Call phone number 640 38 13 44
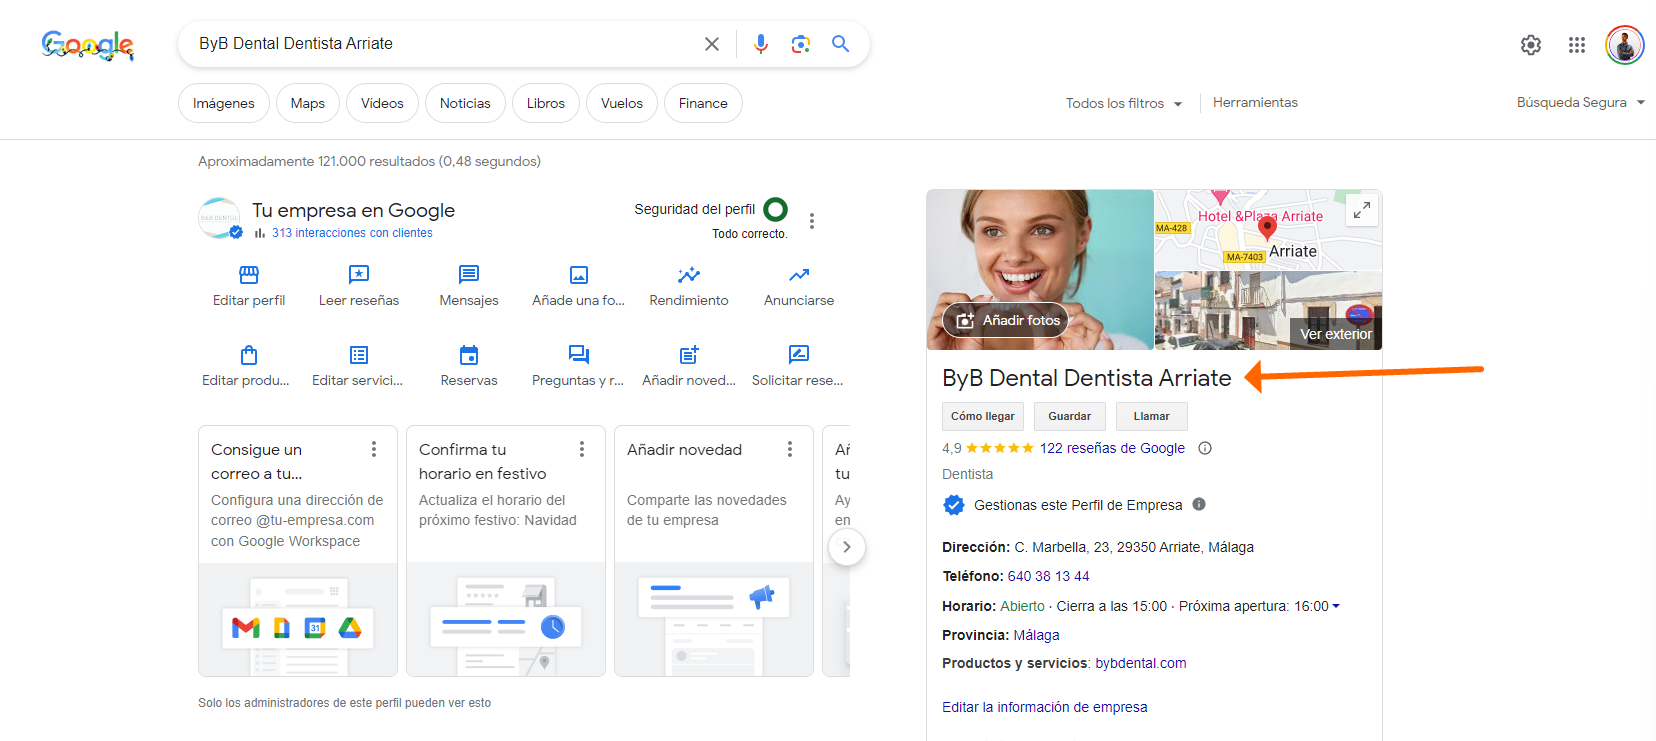This screenshot has width=1656, height=741. (1049, 576)
